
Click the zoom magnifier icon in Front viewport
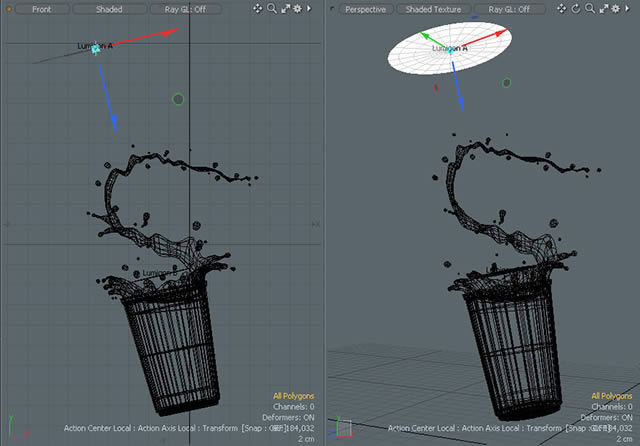pyautogui.click(x=271, y=8)
